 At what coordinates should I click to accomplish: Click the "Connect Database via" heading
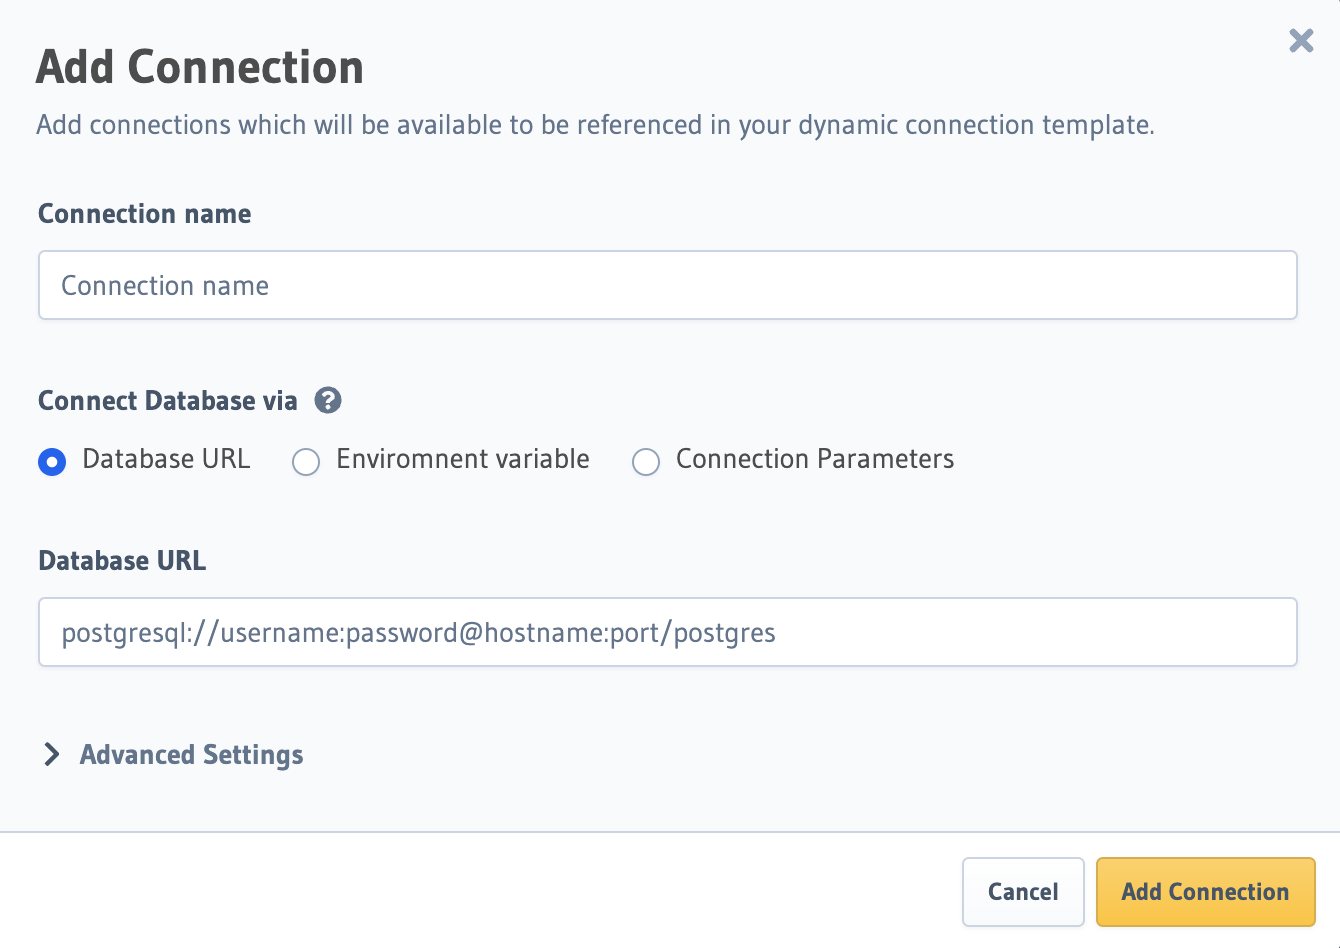point(168,401)
